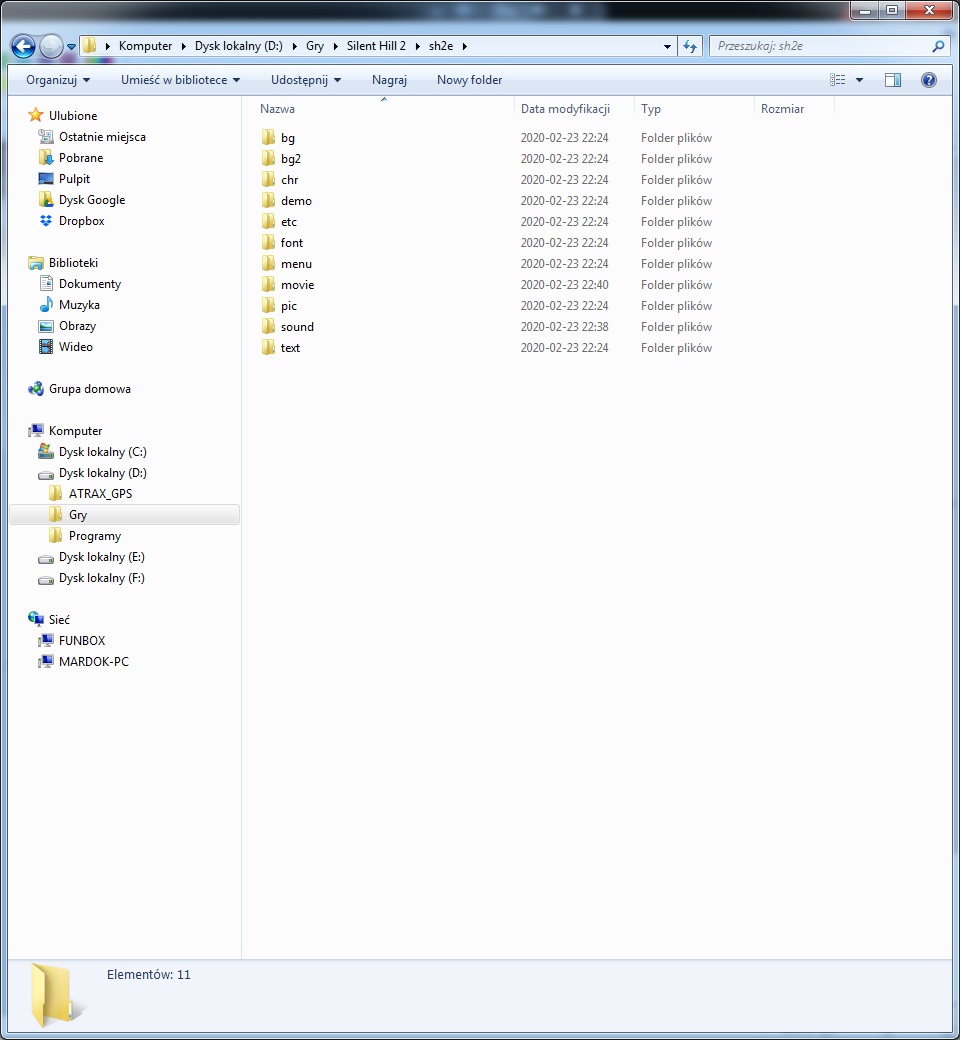Screen dimensions: 962x1044
Task: Navigate to 'Gry' in the address breadcrumb
Action: pyautogui.click(x=315, y=46)
